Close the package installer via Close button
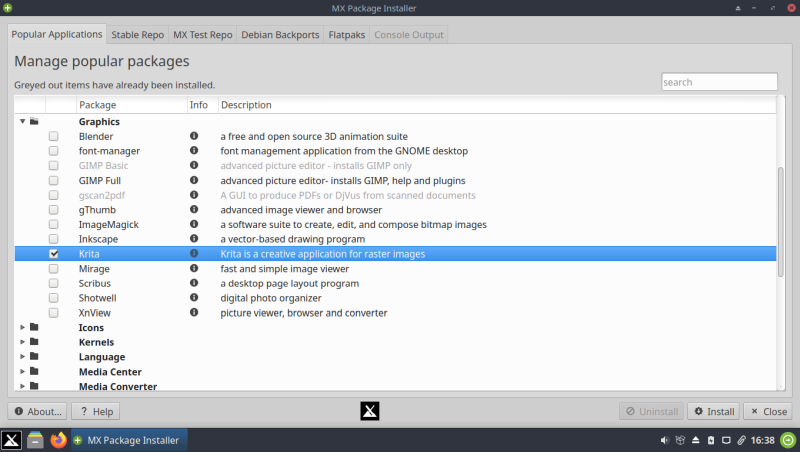Screen dimensions: 800x452 768,411
